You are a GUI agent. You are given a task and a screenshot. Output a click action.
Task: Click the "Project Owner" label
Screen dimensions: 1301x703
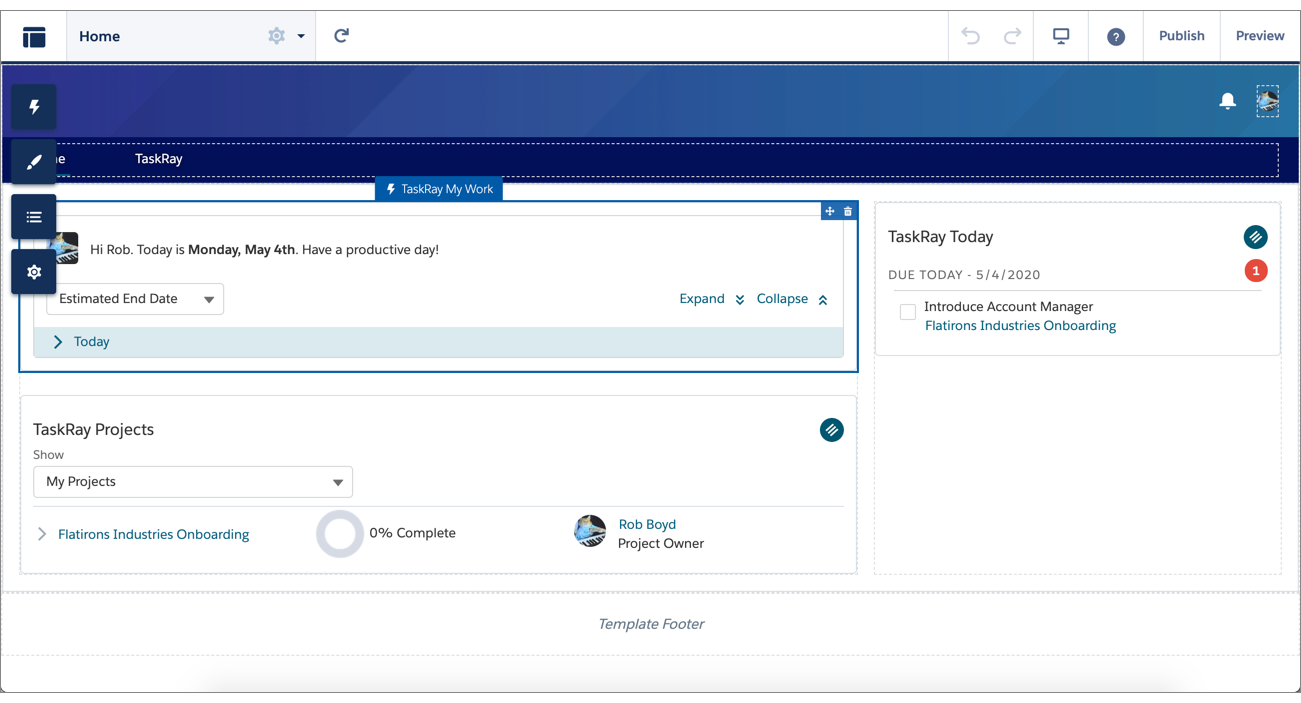(x=661, y=544)
